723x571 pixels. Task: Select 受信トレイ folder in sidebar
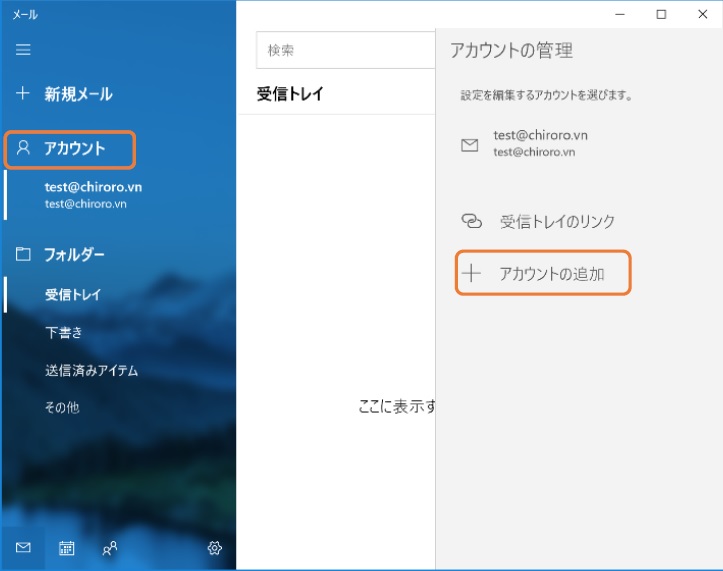pos(73,294)
